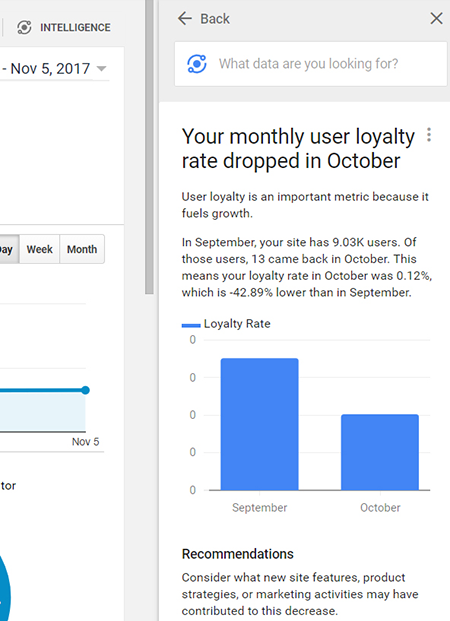Select the Day granularity button

pos(9,249)
